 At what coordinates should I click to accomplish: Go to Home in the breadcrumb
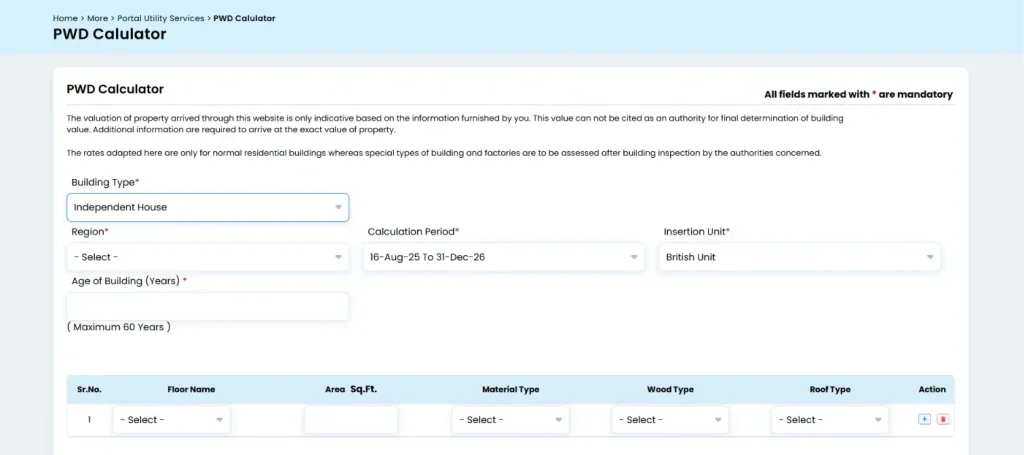coord(65,18)
